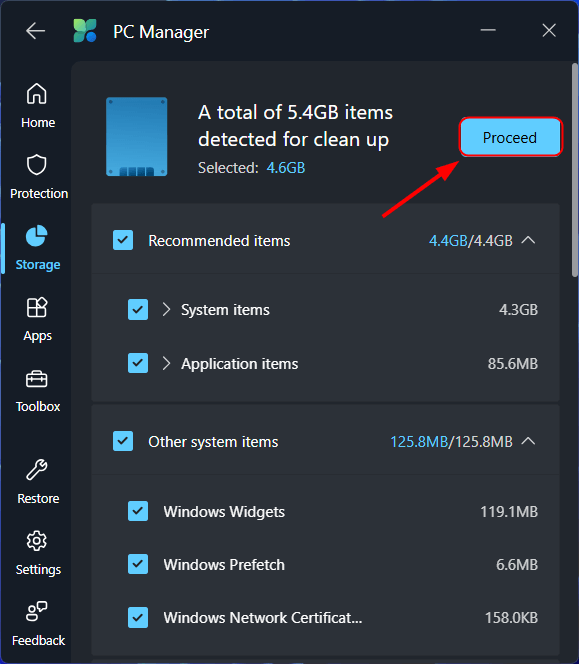Click the Proceed button
This screenshot has height=664, width=579.
coord(510,137)
